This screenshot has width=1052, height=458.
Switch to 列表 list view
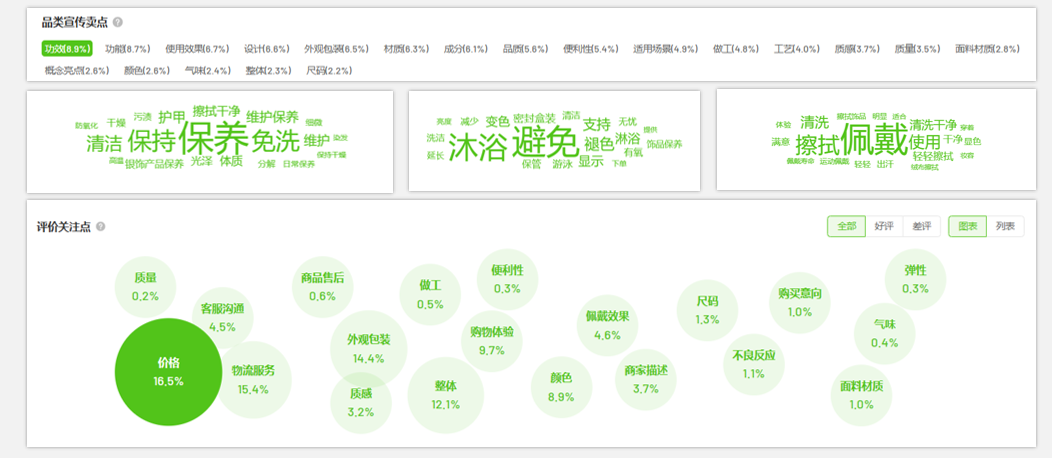click(x=1004, y=227)
